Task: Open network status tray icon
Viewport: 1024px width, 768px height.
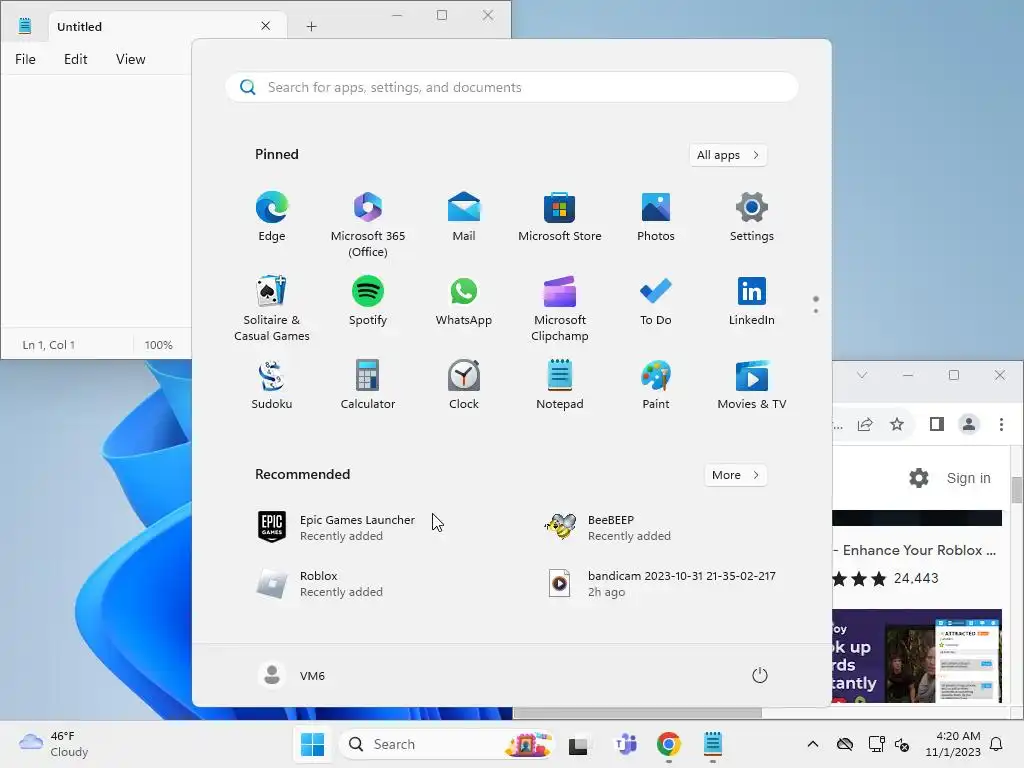Action: (876, 744)
